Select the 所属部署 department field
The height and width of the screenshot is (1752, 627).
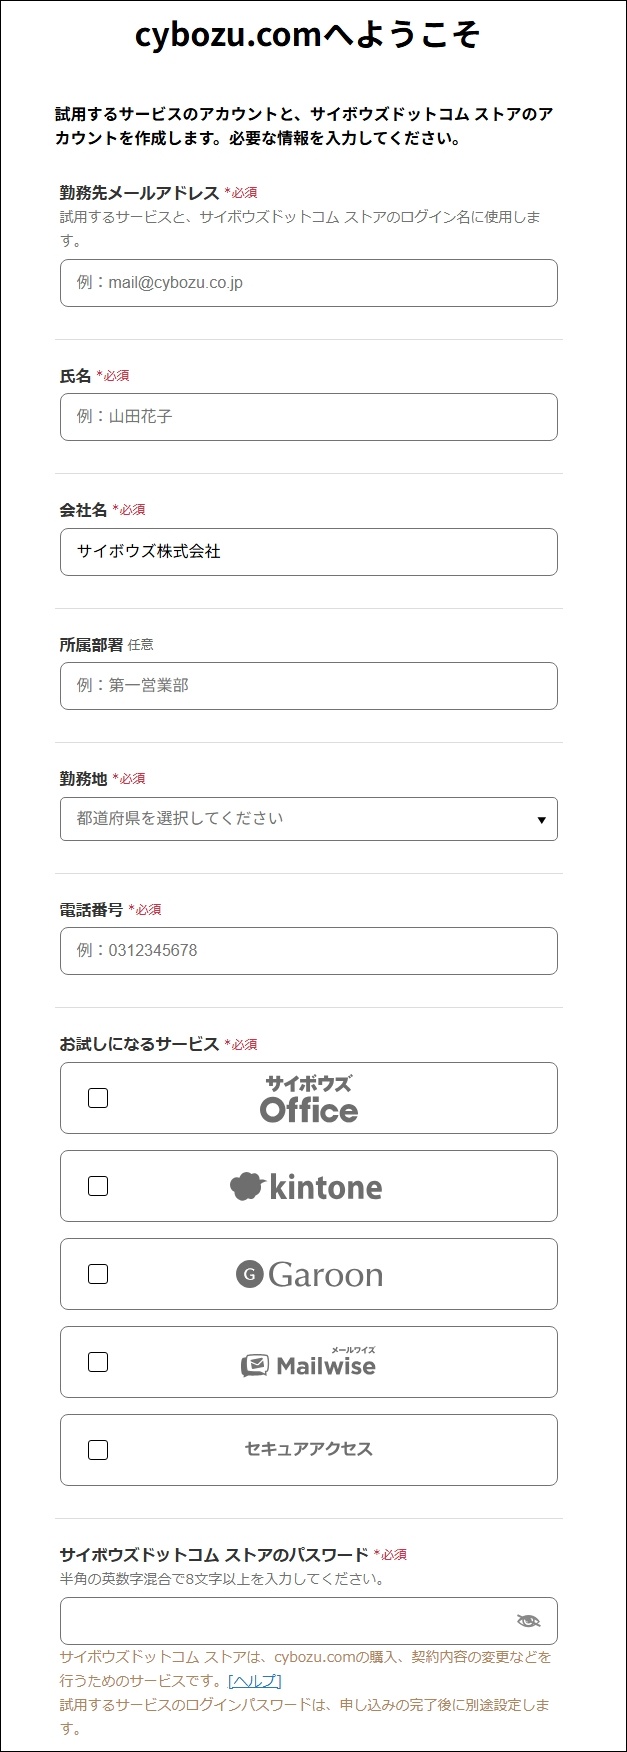[308, 686]
